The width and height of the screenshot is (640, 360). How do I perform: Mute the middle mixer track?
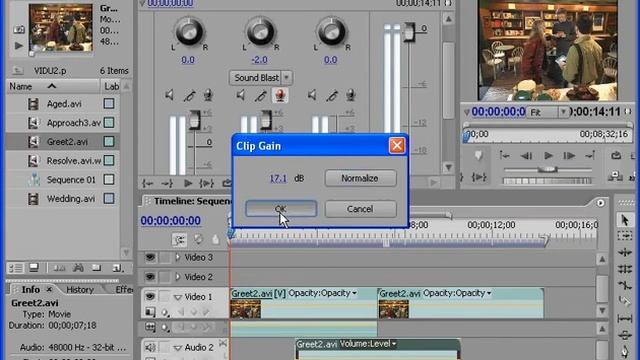click(x=241, y=96)
